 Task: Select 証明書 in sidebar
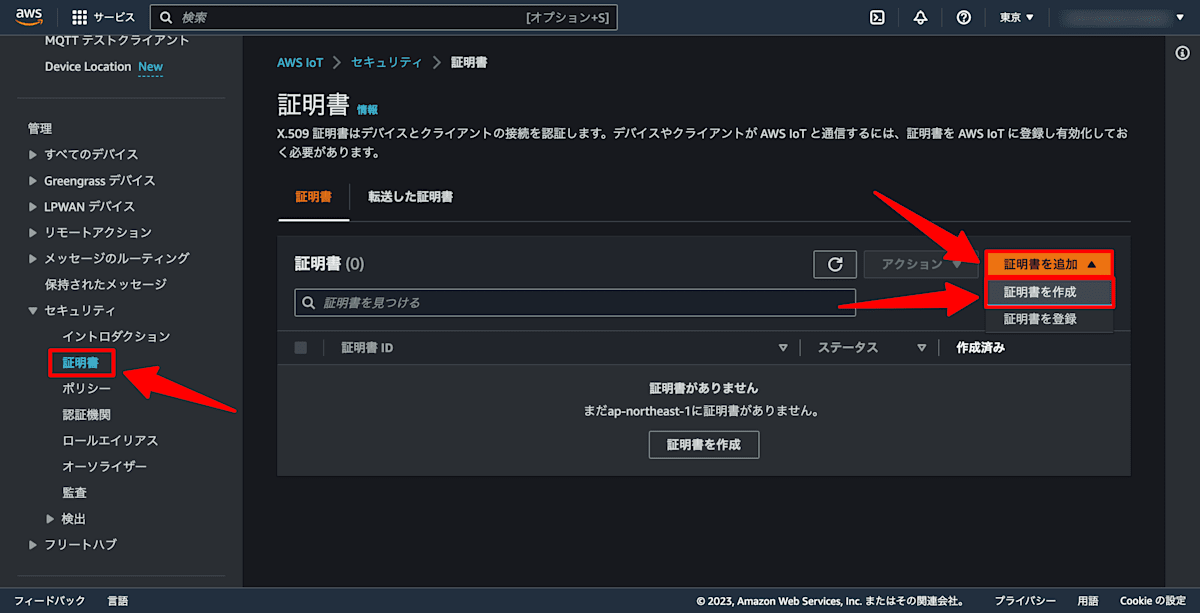point(81,362)
